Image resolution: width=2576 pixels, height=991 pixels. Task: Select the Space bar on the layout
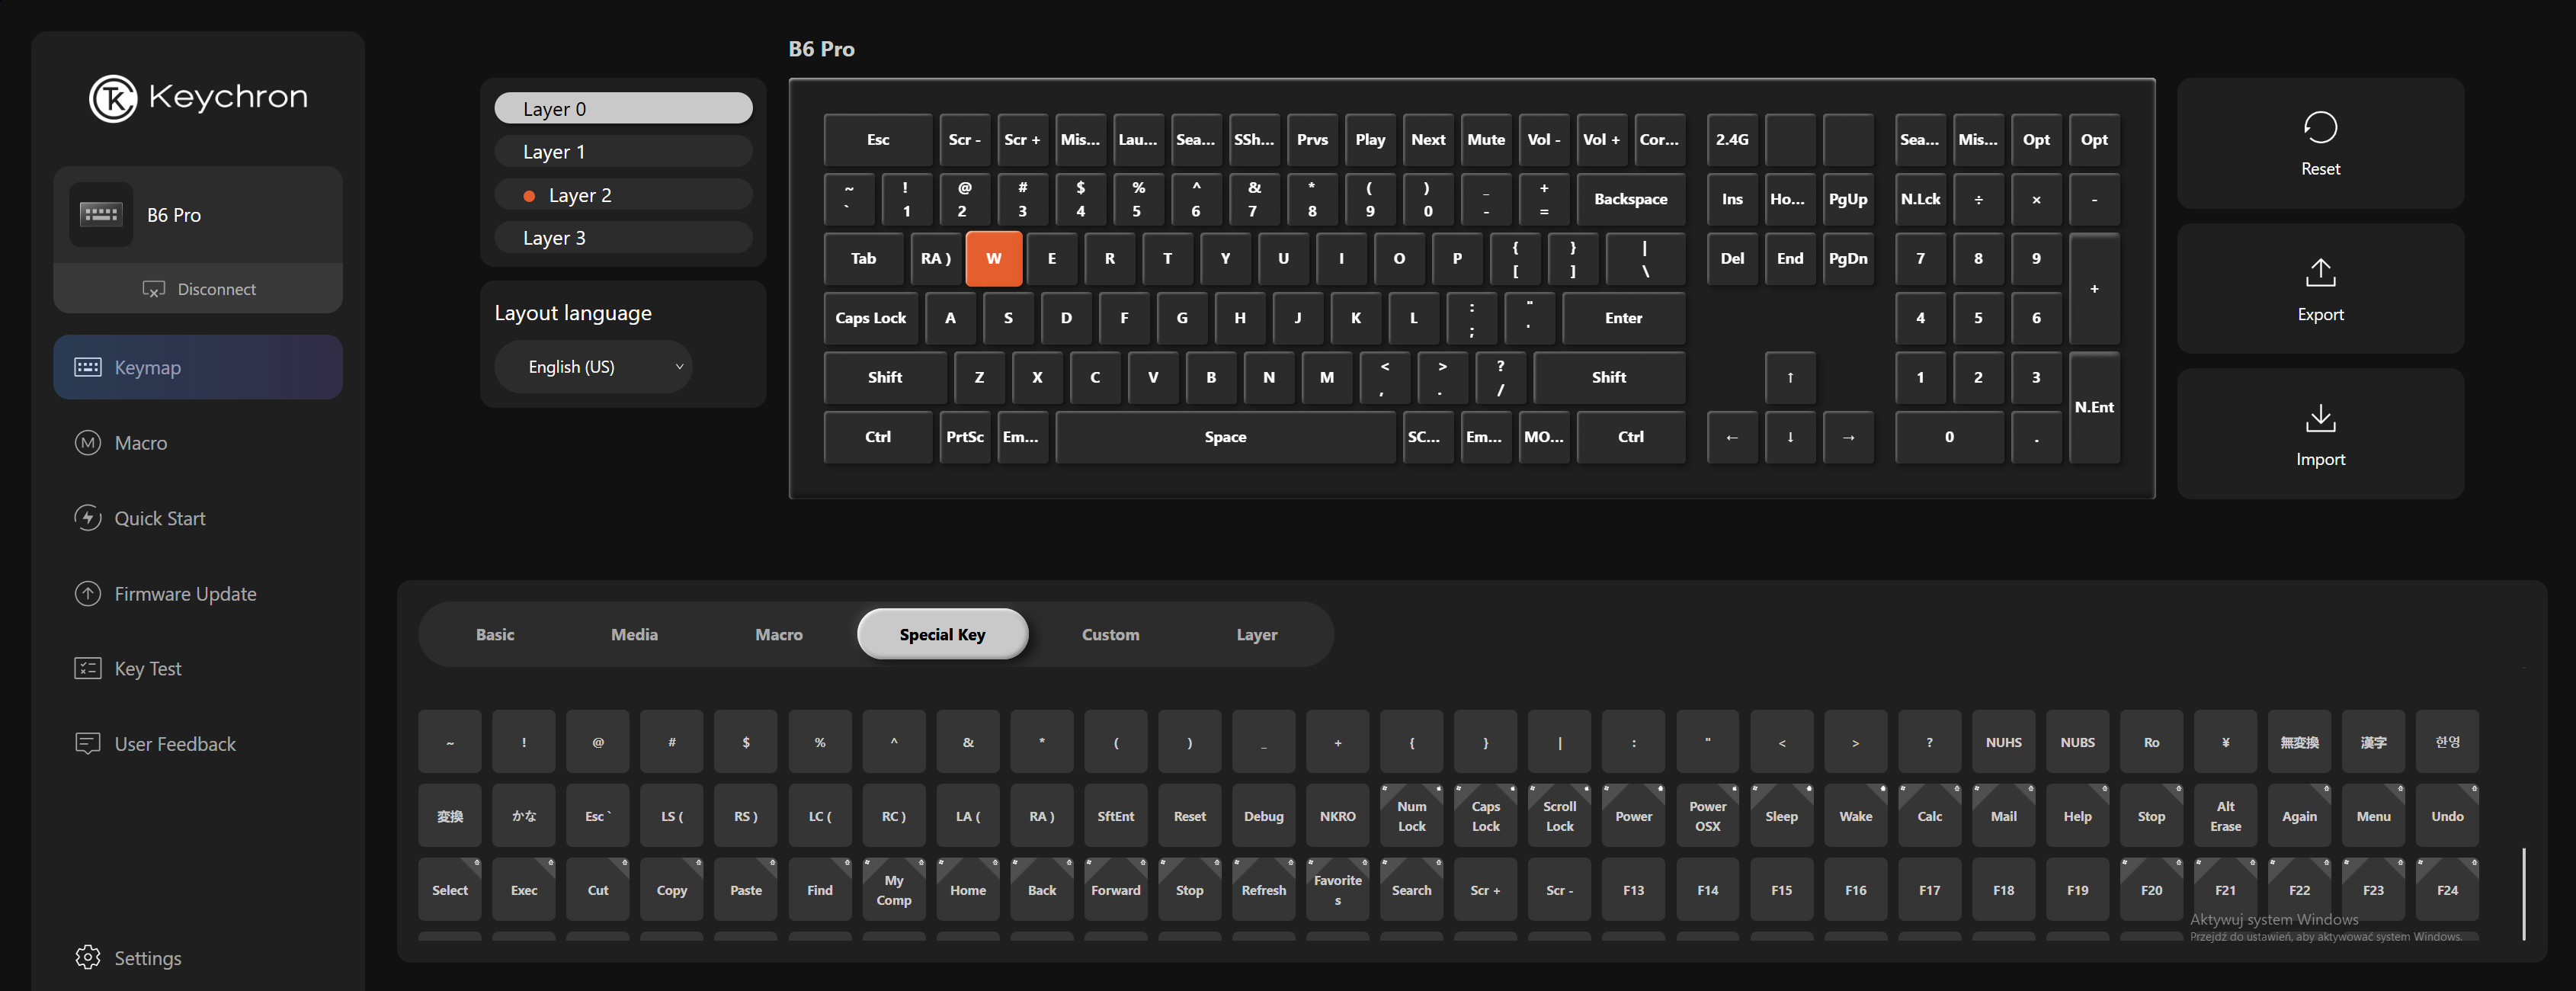pyautogui.click(x=1225, y=437)
